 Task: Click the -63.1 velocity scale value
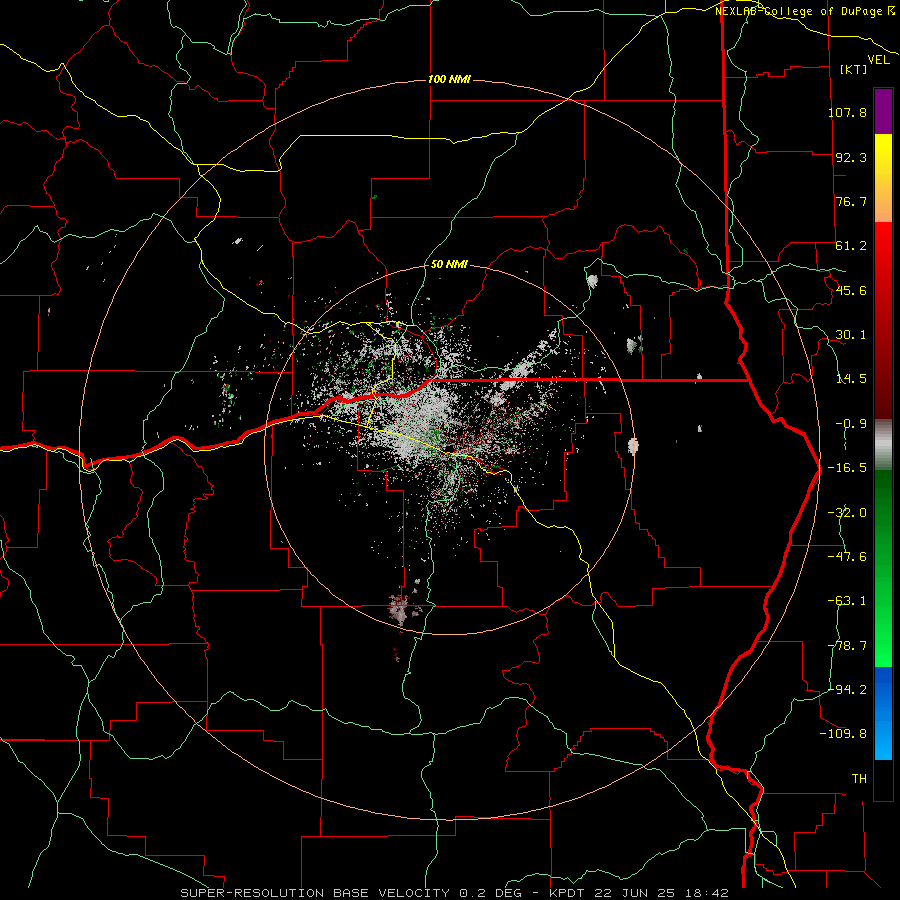coord(847,601)
